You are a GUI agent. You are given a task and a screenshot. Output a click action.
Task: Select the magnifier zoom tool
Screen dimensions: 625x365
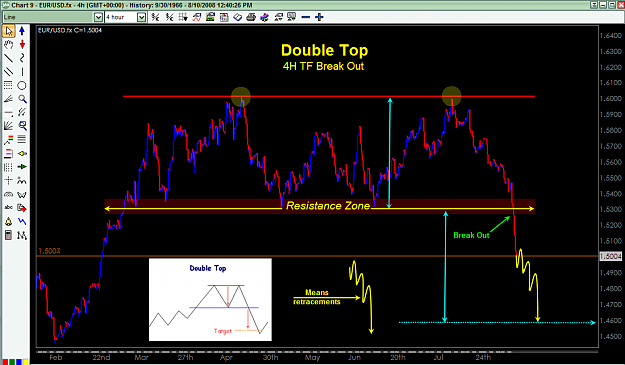tap(22, 99)
